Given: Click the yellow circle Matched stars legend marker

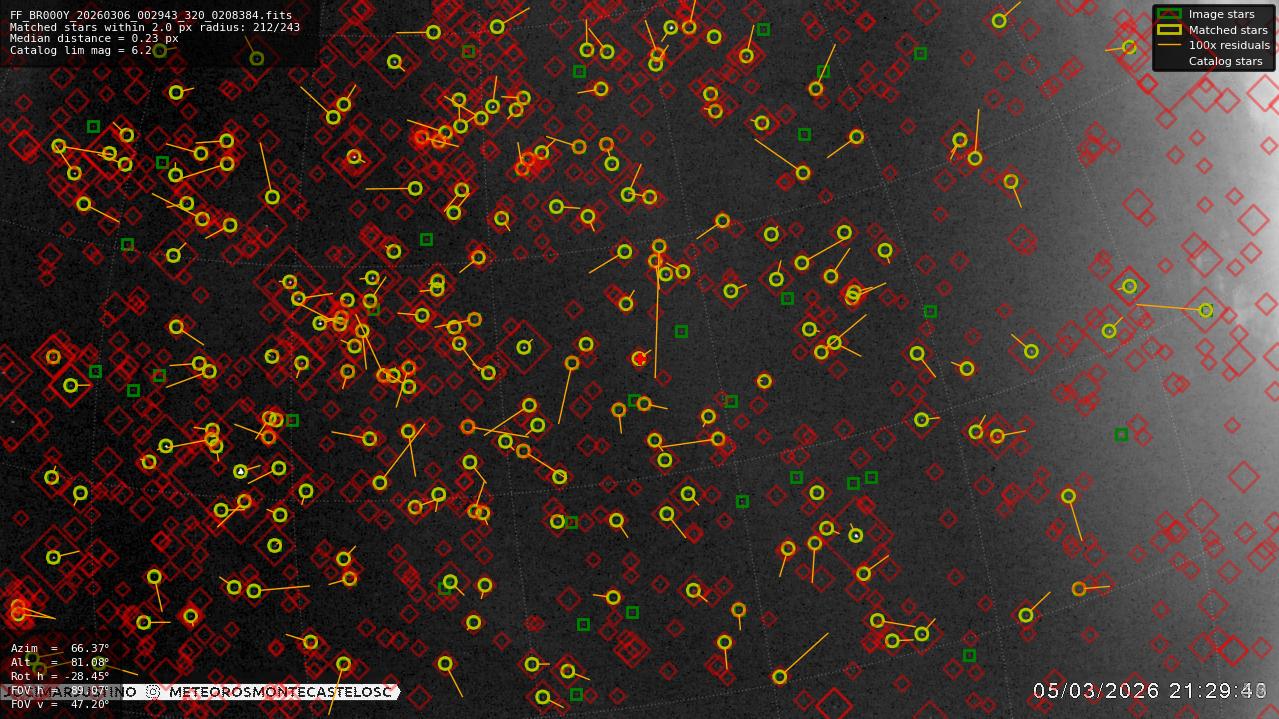Looking at the screenshot, I should pyautogui.click(x=1169, y=30).
